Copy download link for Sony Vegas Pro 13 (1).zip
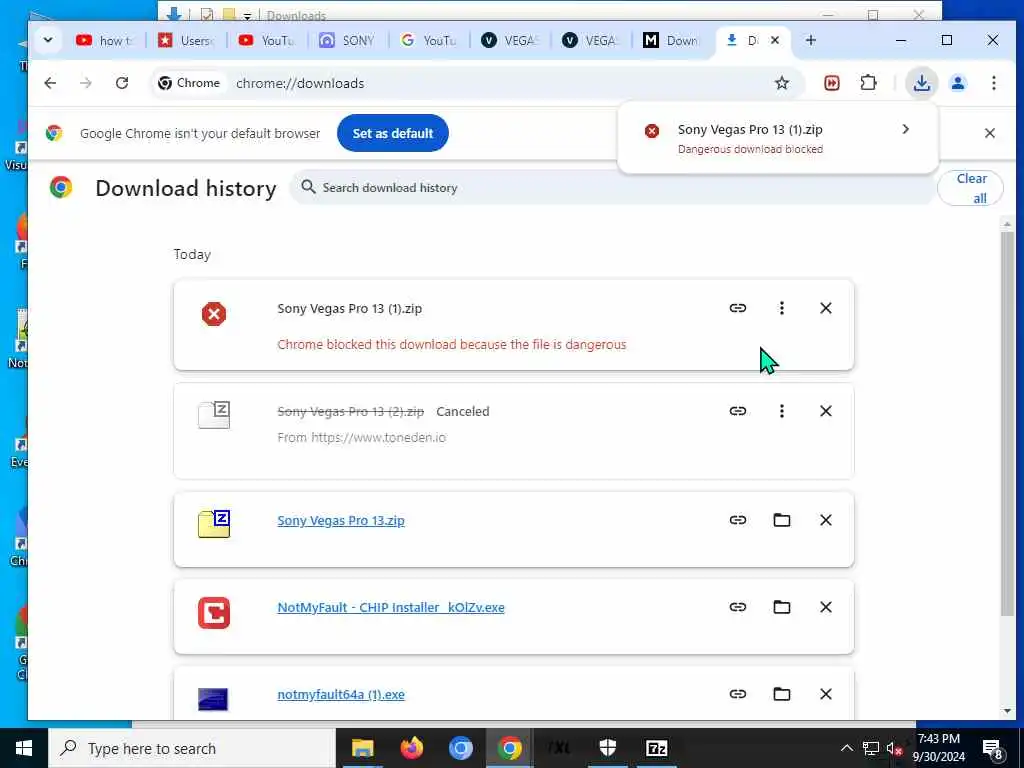Screen dimensions: 1024x768 (738, 308)
